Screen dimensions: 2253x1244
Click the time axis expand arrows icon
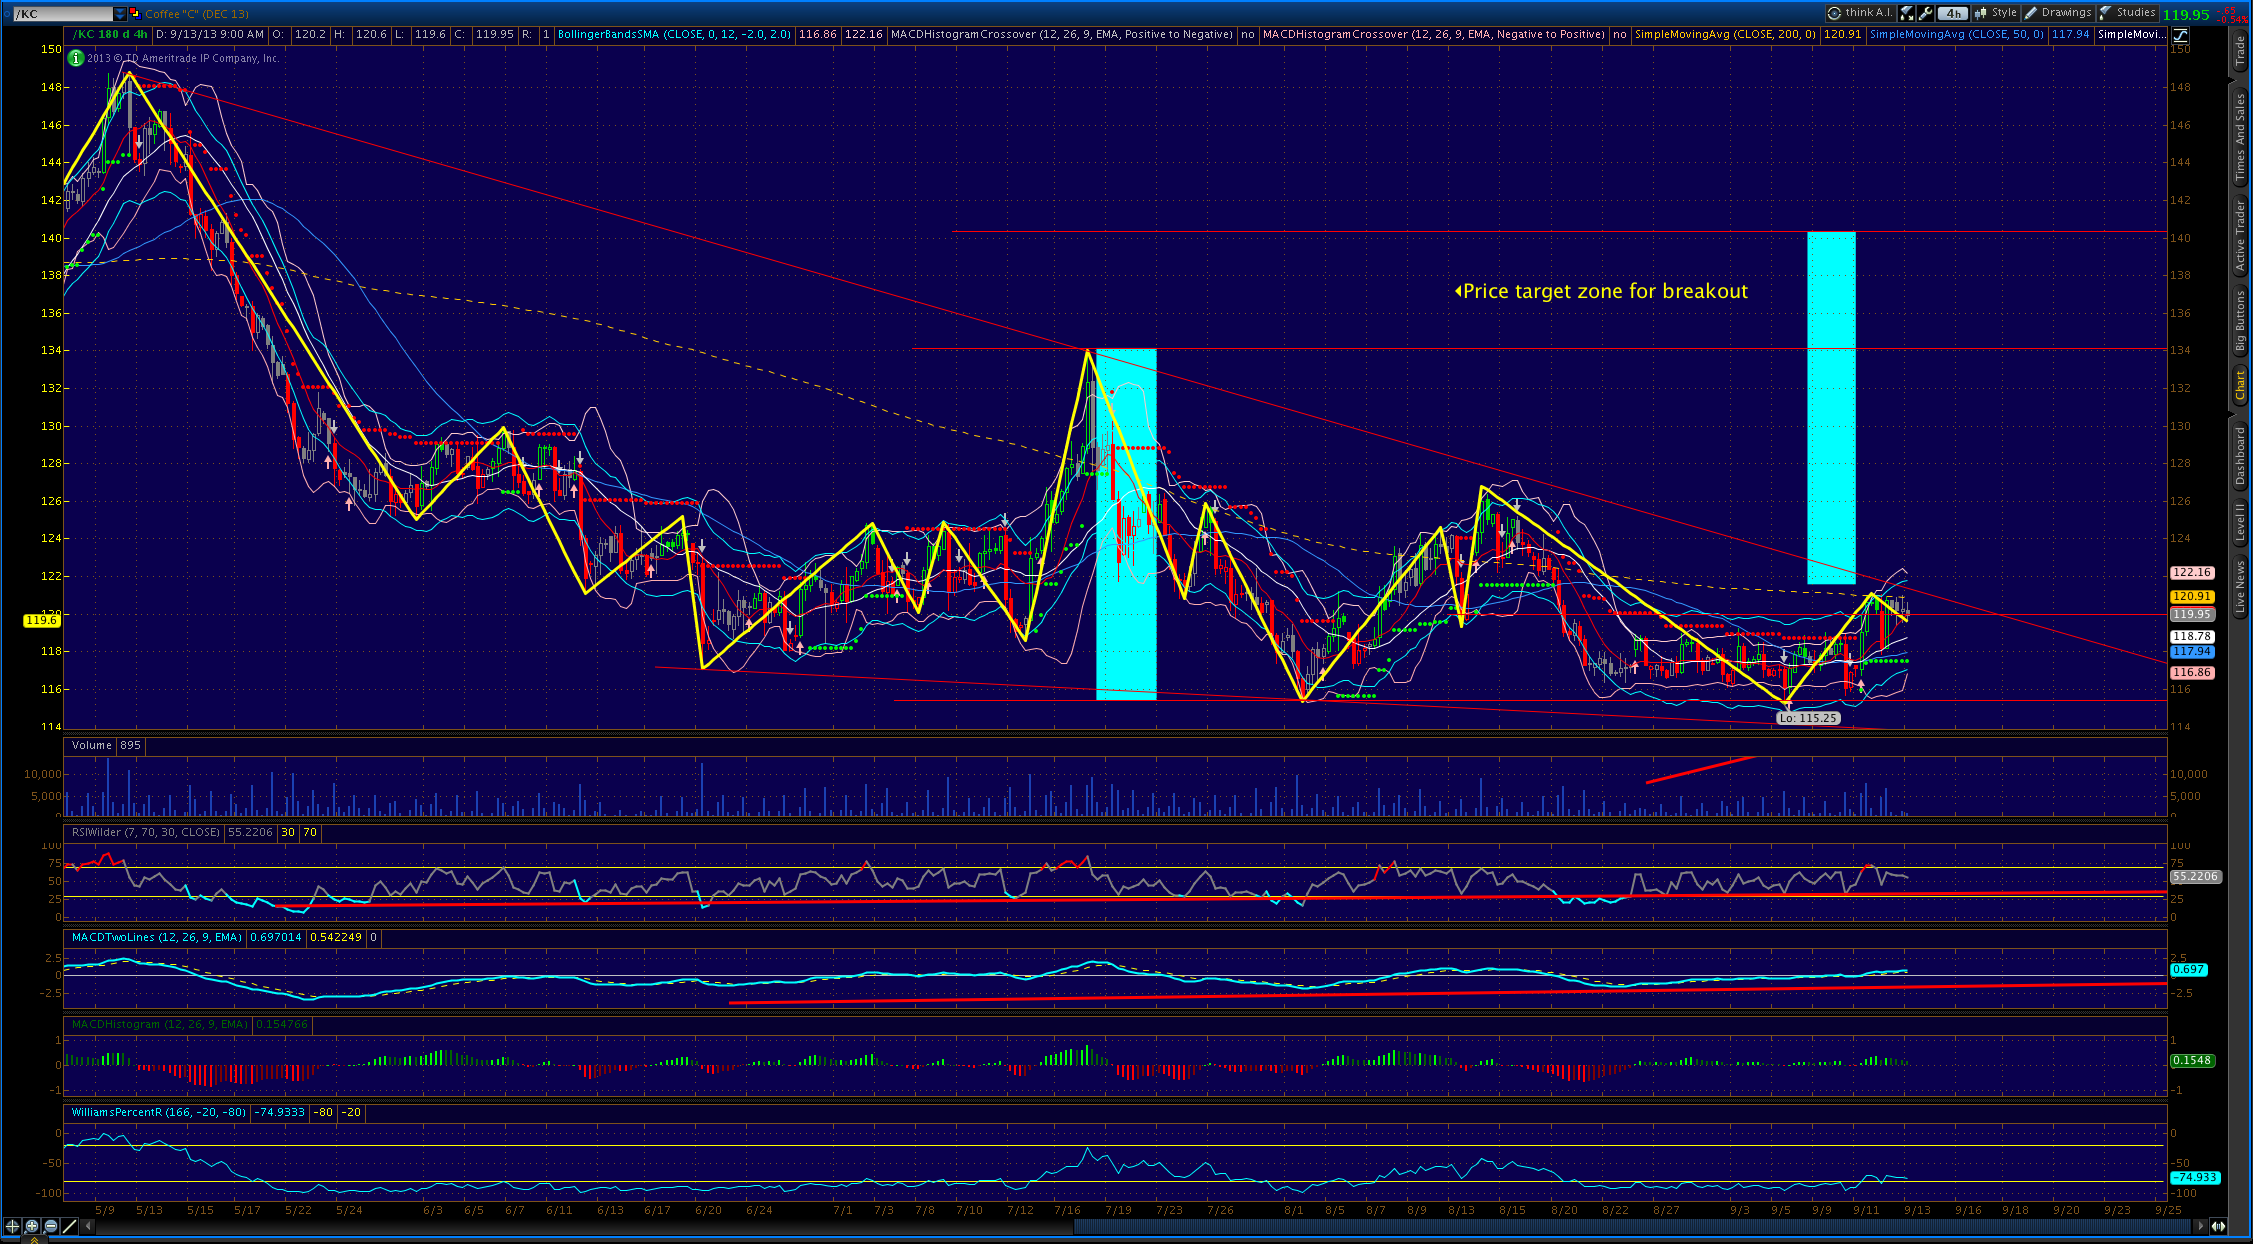2219,1226
